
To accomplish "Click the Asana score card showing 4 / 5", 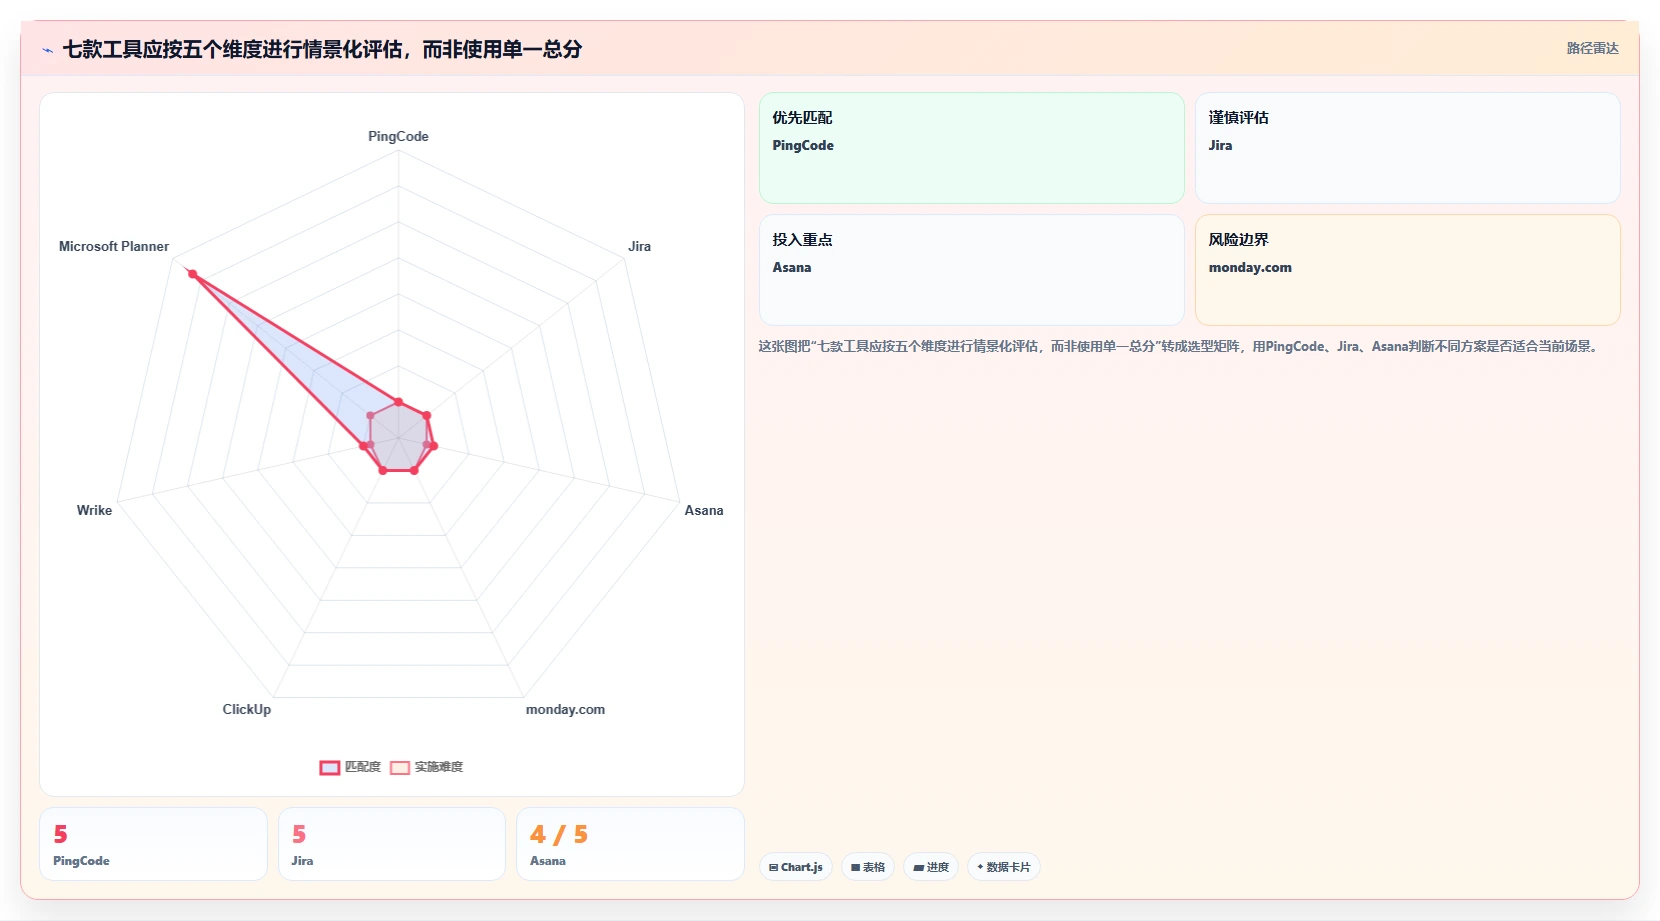I will coord(630,844).
